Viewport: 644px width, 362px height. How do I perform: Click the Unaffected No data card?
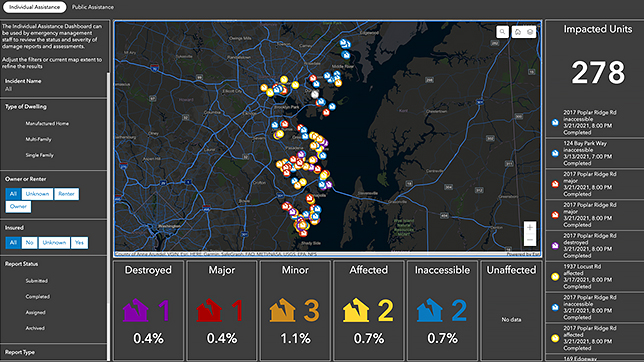(511, 311)
